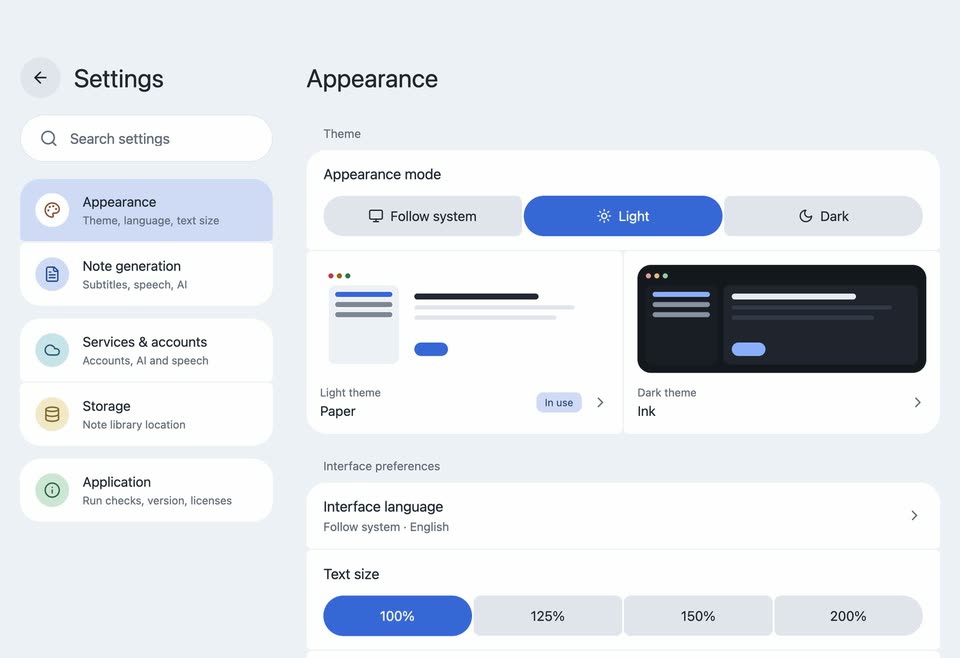This screenshot has width=960, height=658.
Task: Expand the Paper light theme chevron
Action: 601,402
